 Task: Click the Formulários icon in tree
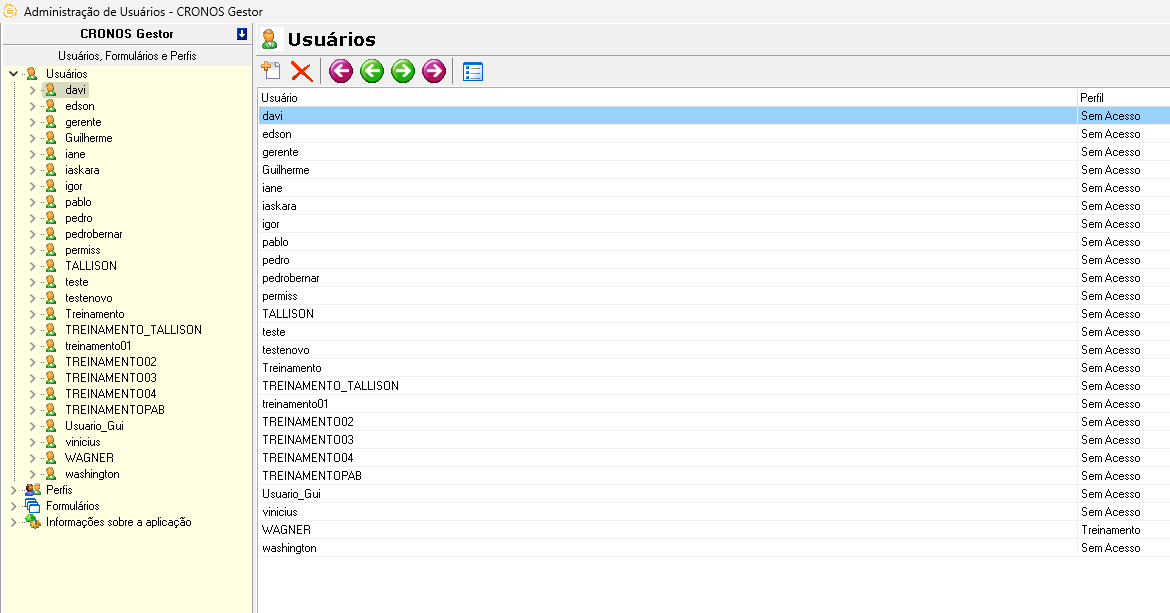click(33, 506)
